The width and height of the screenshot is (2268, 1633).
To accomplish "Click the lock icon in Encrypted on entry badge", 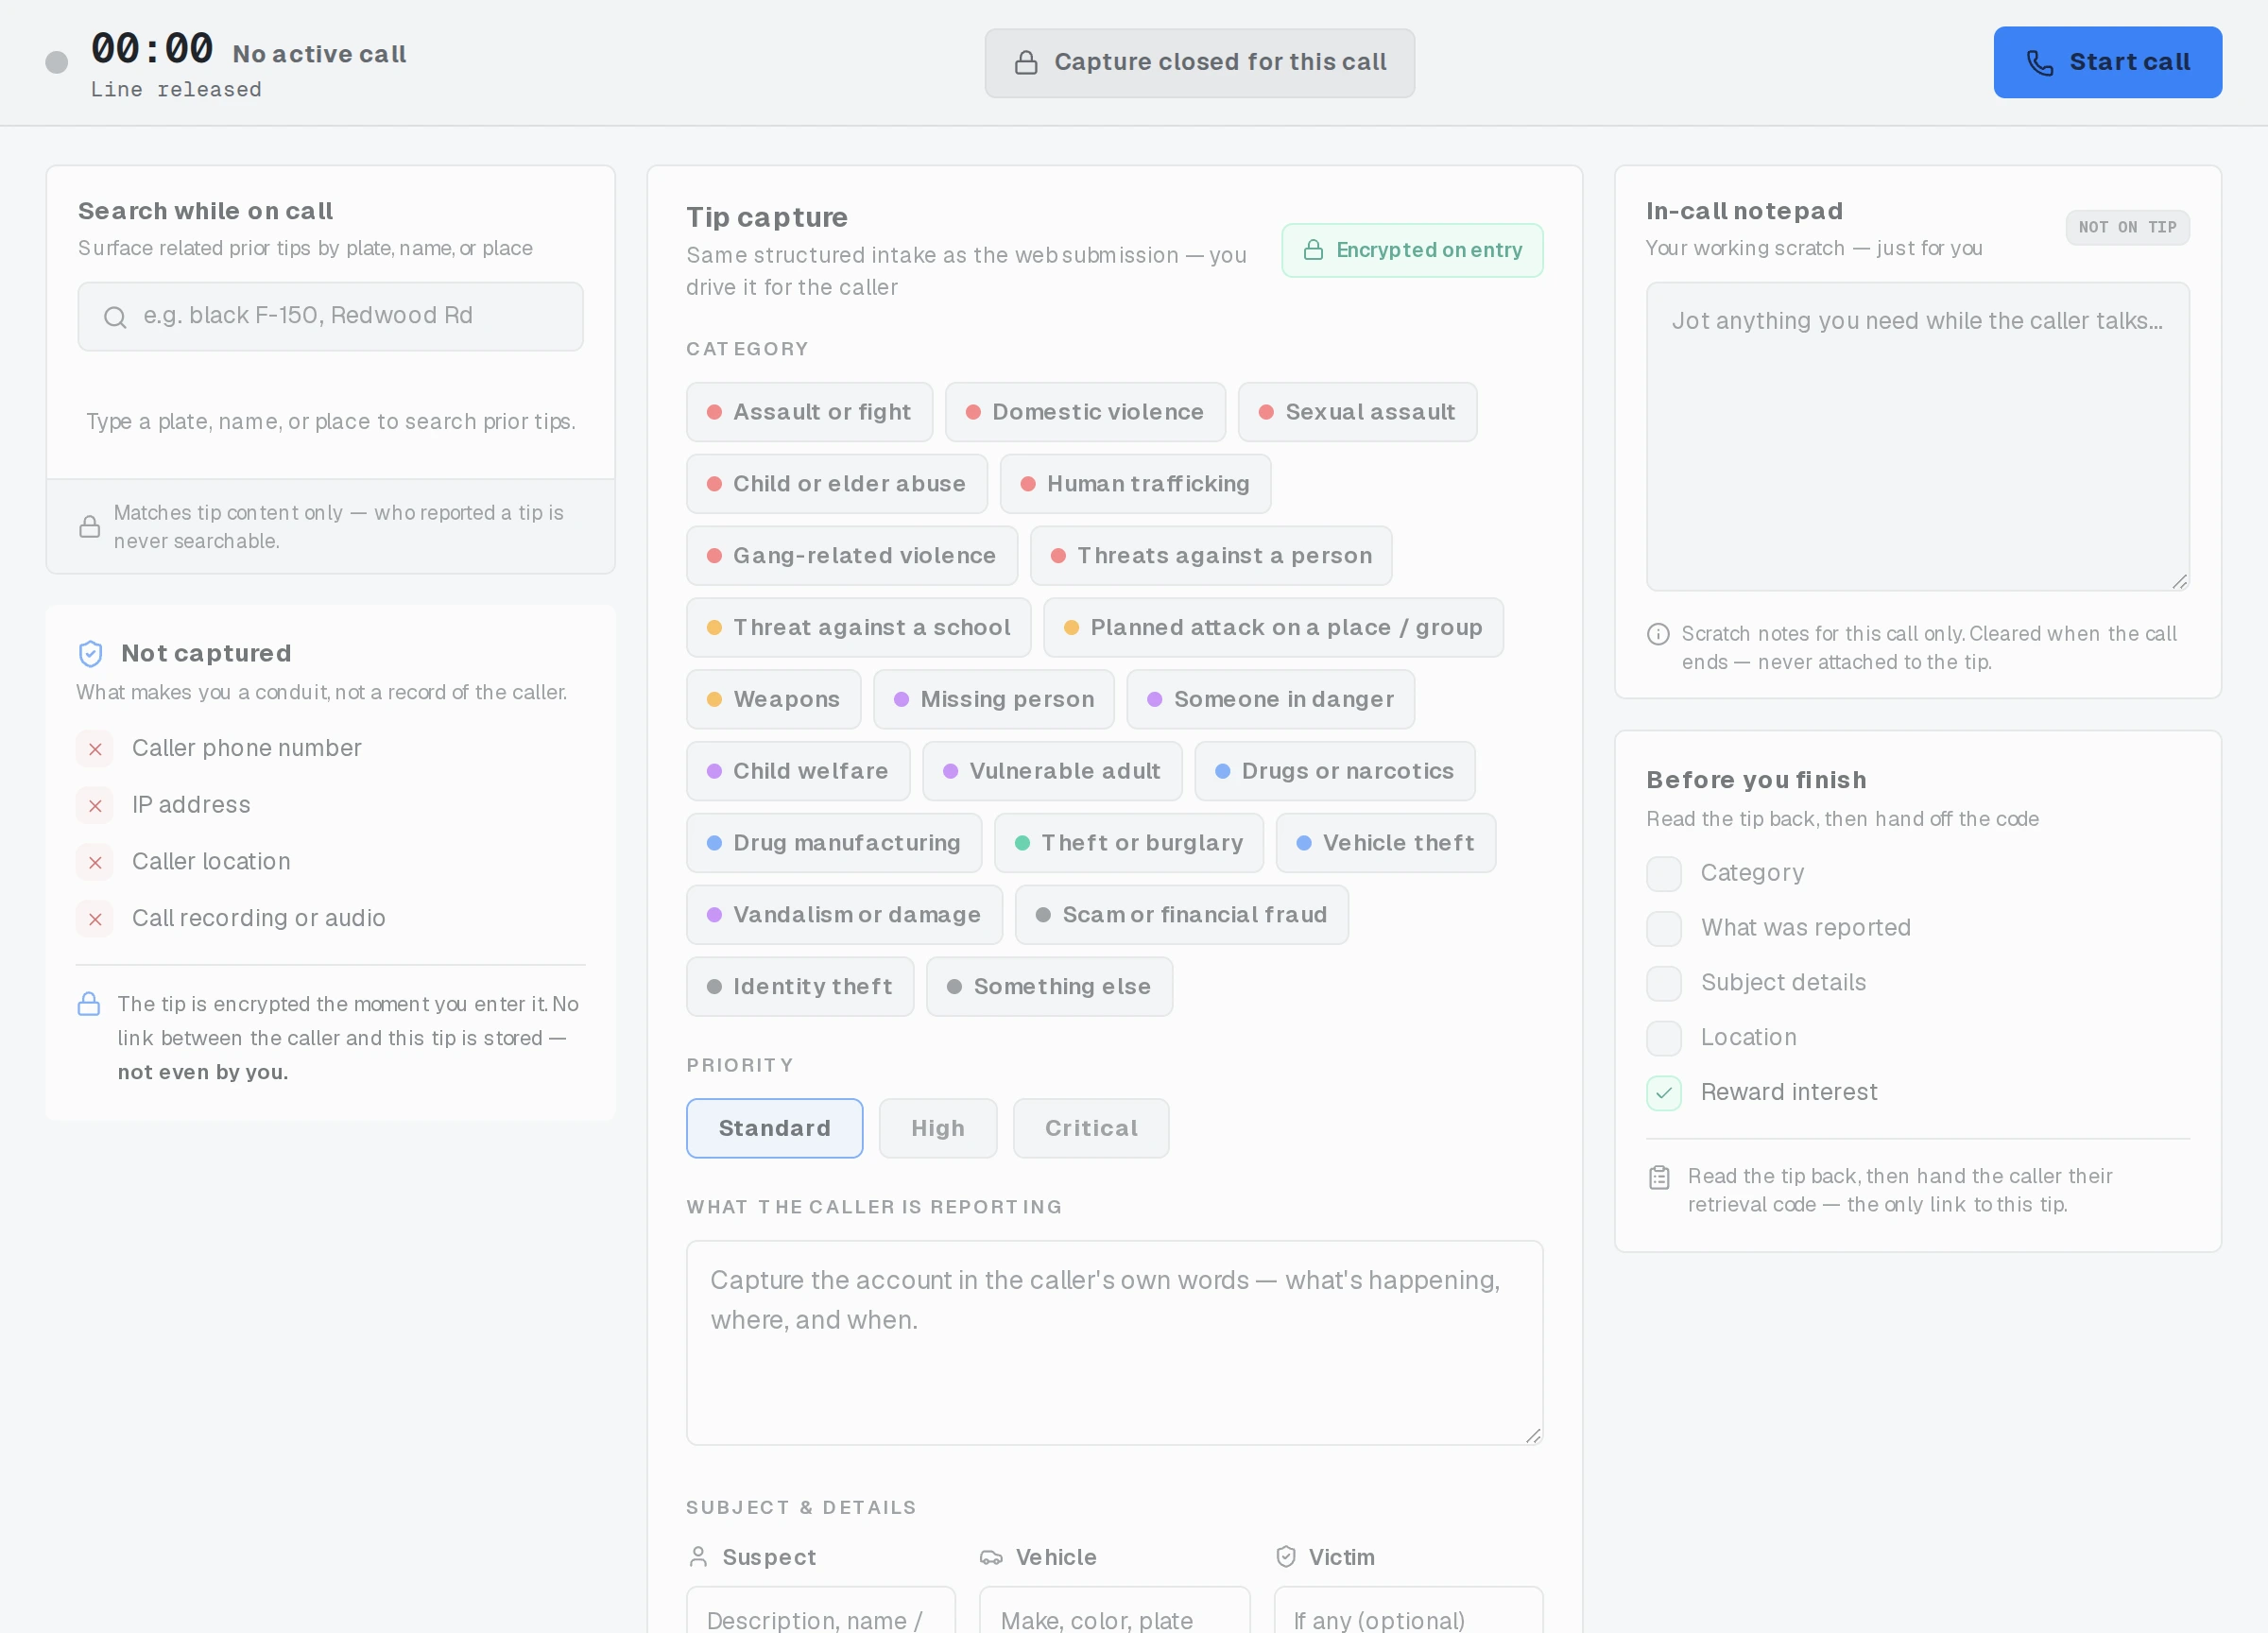I will click(x=1313, y=250).
